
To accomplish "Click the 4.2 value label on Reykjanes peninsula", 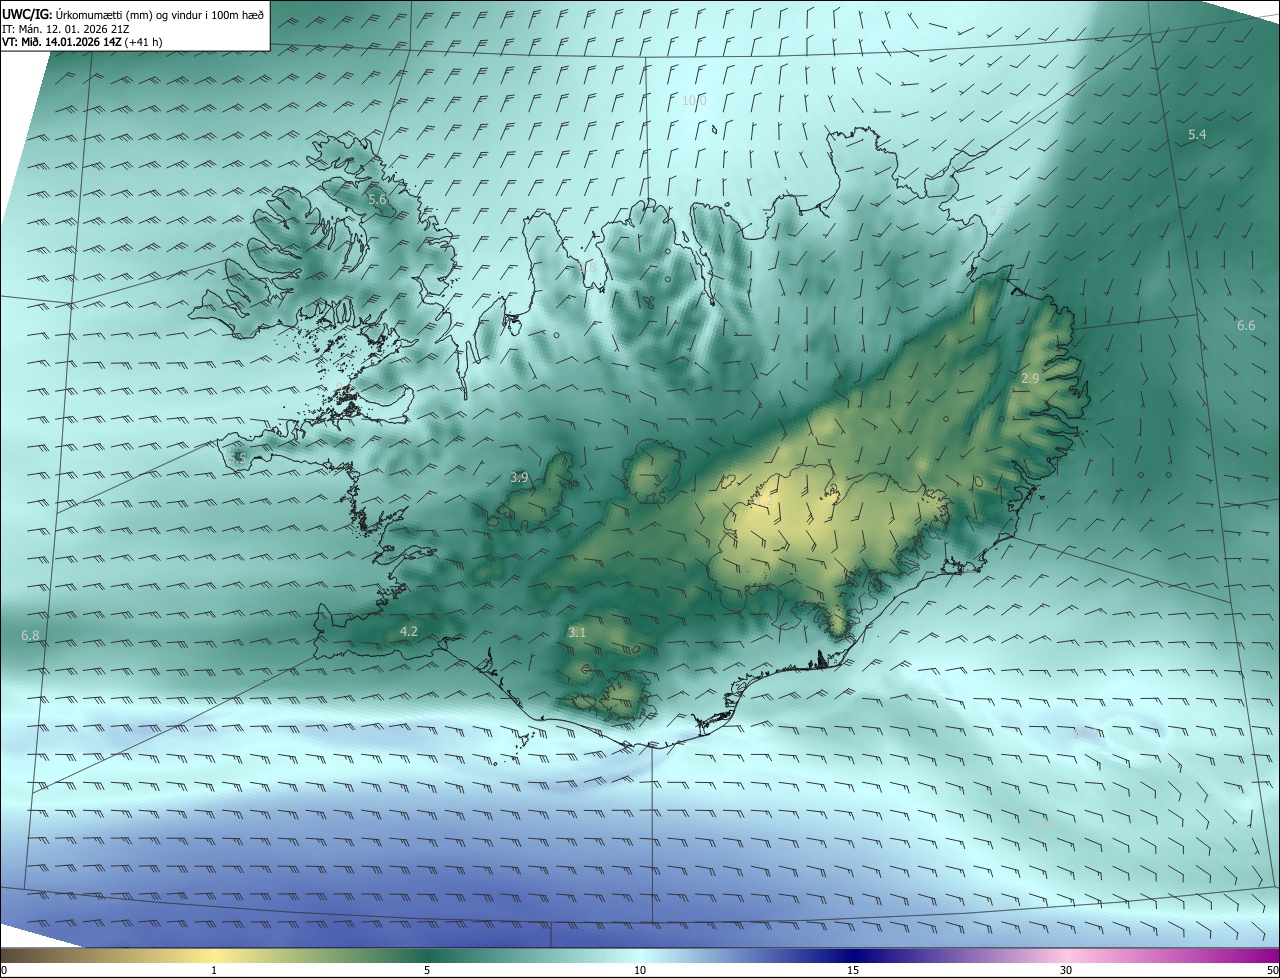I will click(x=408, y=631).
